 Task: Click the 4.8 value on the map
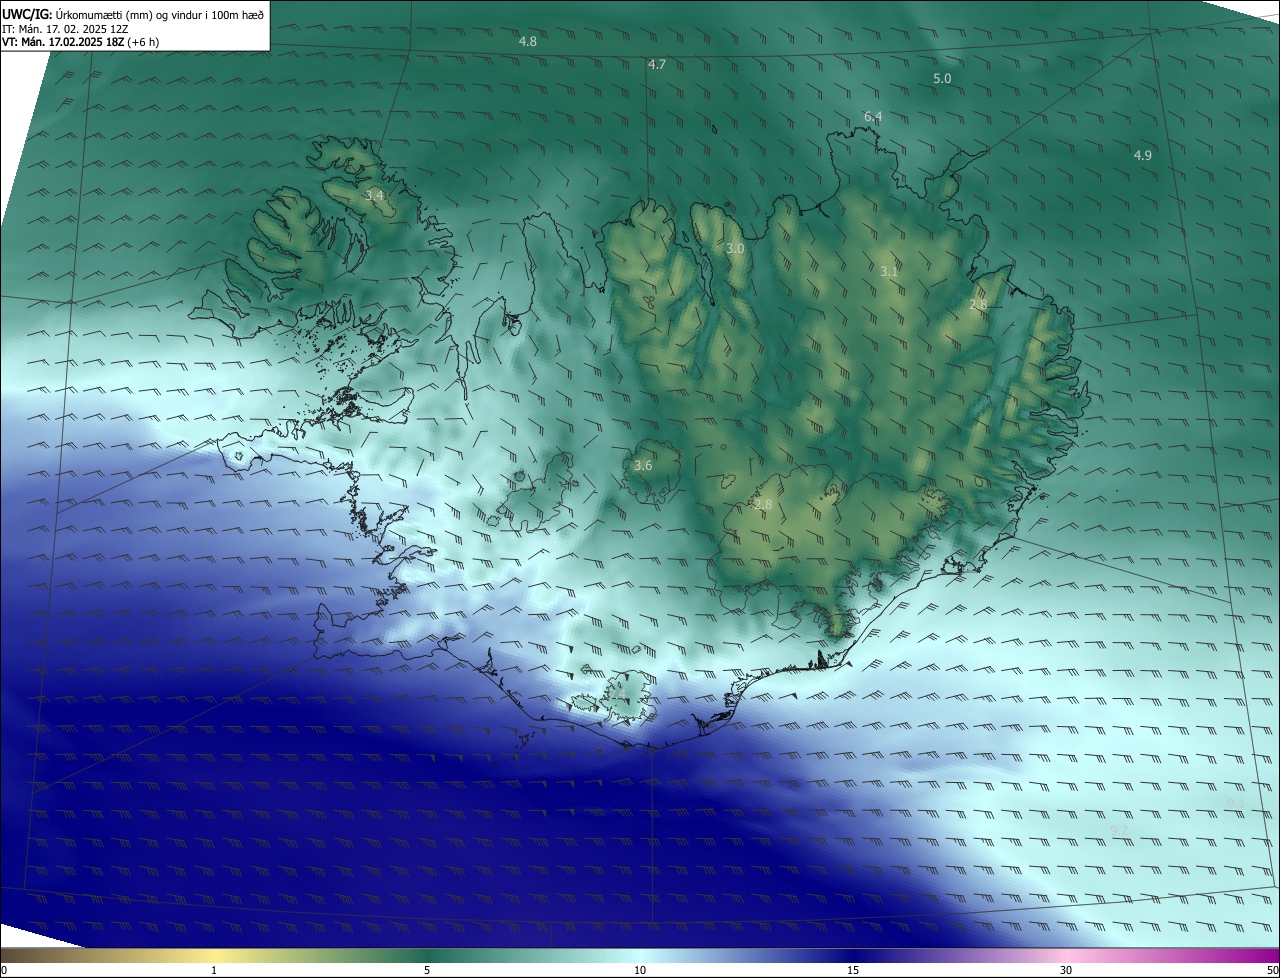pyautogui.click(x=528, y=41)
